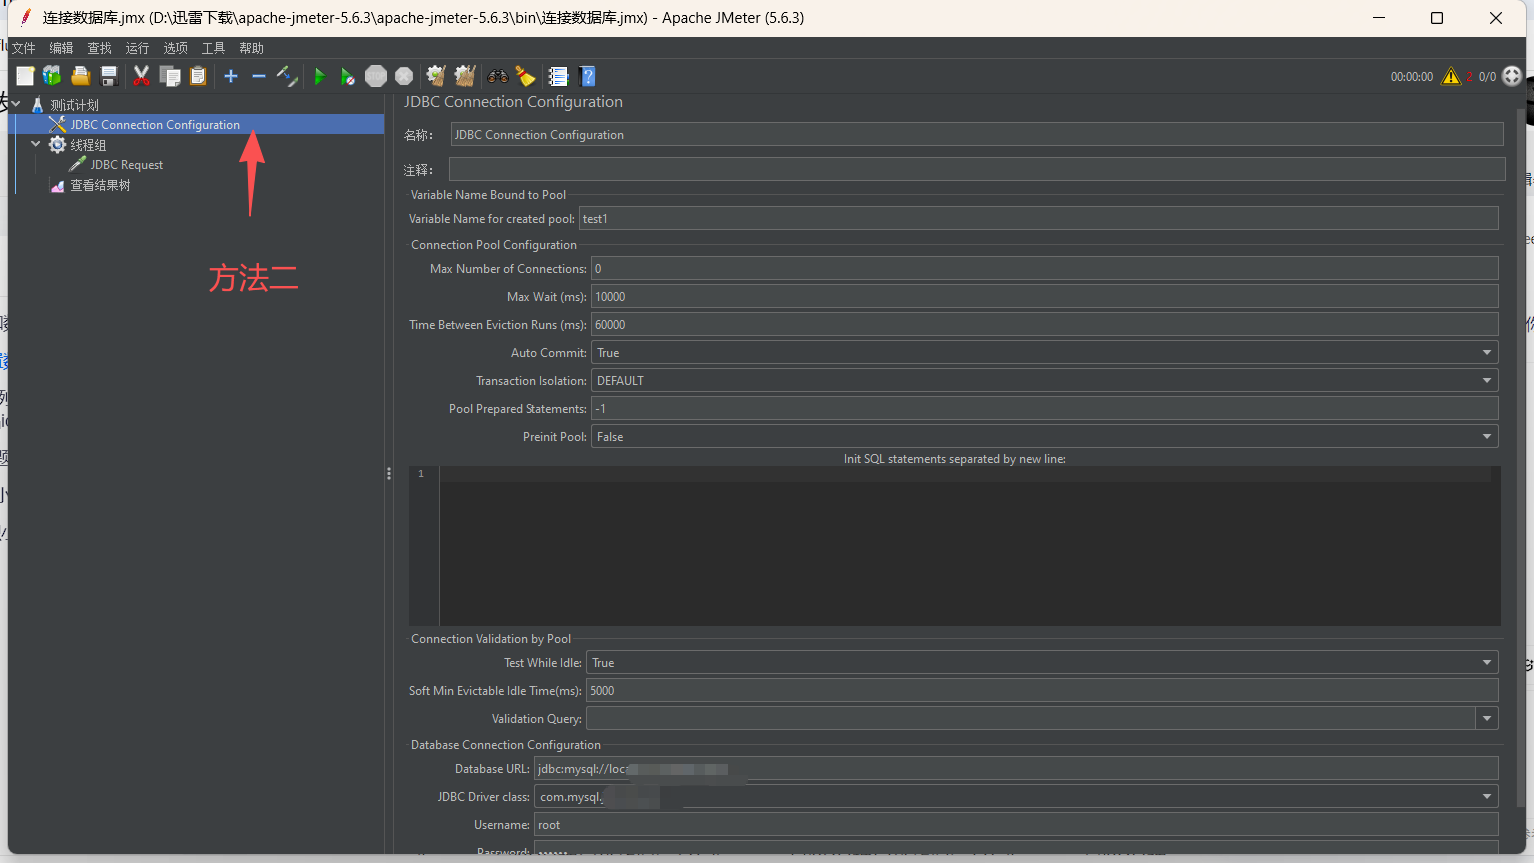Open the 编辑 menu
This screenshot has height=863, width=1534.
pyautogui.click(x=62, y=48)
